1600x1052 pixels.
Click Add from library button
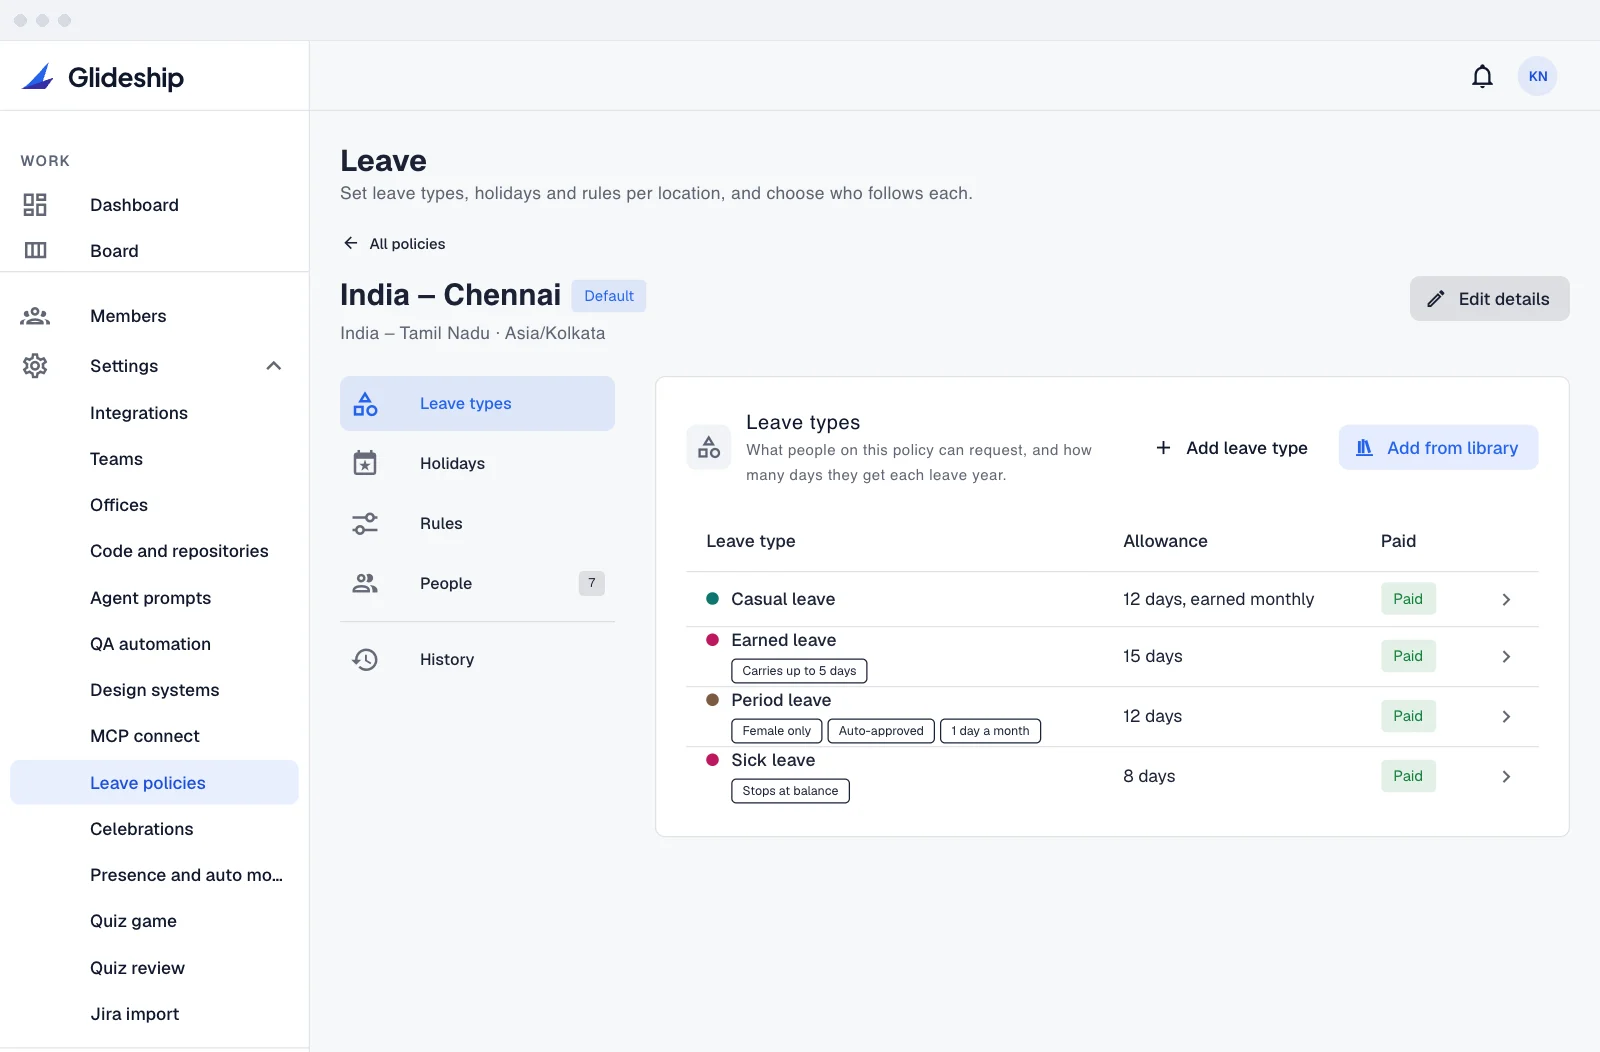(x=1438, y=448)
